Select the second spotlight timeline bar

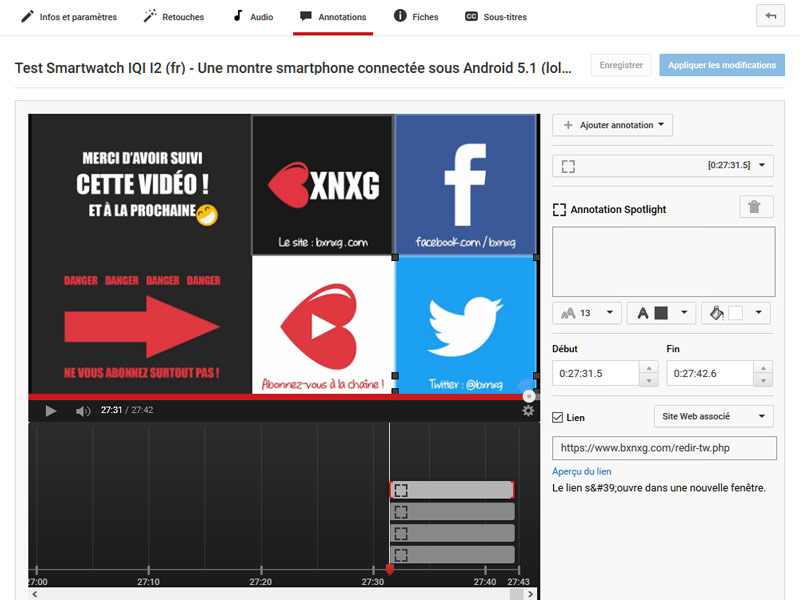tap(452, 512)
